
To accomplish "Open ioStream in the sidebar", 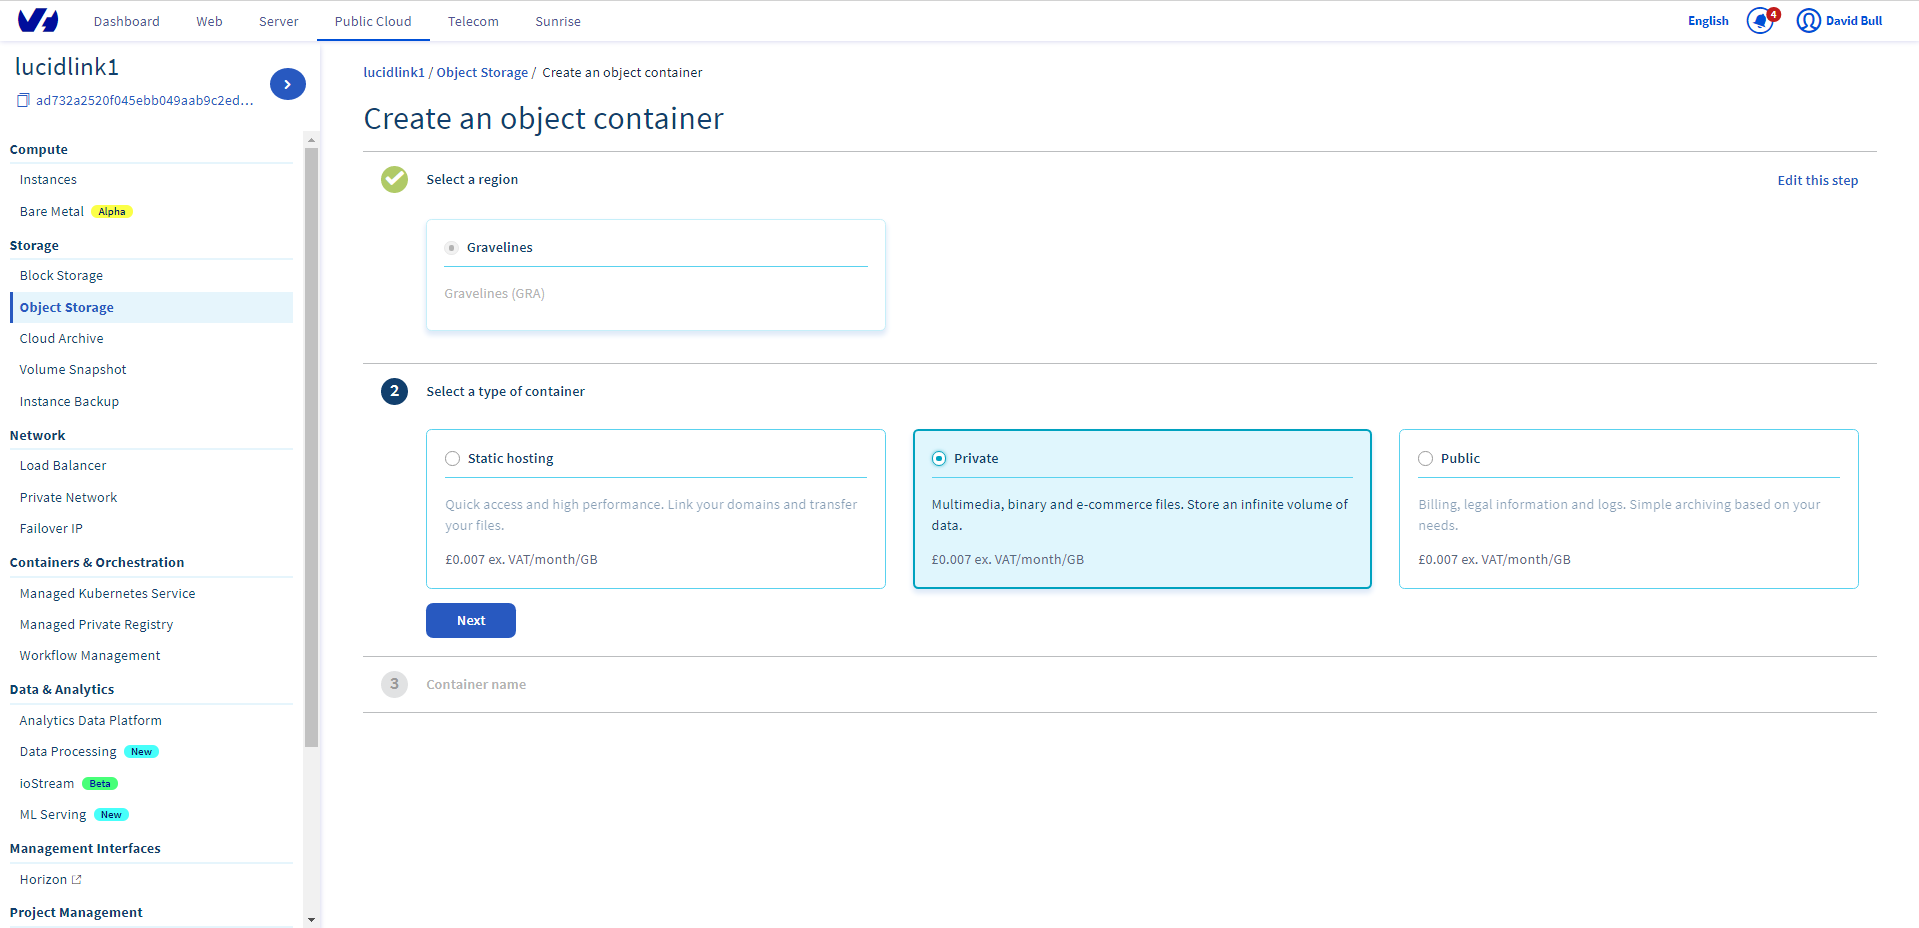I will click(x=47, y=784).
